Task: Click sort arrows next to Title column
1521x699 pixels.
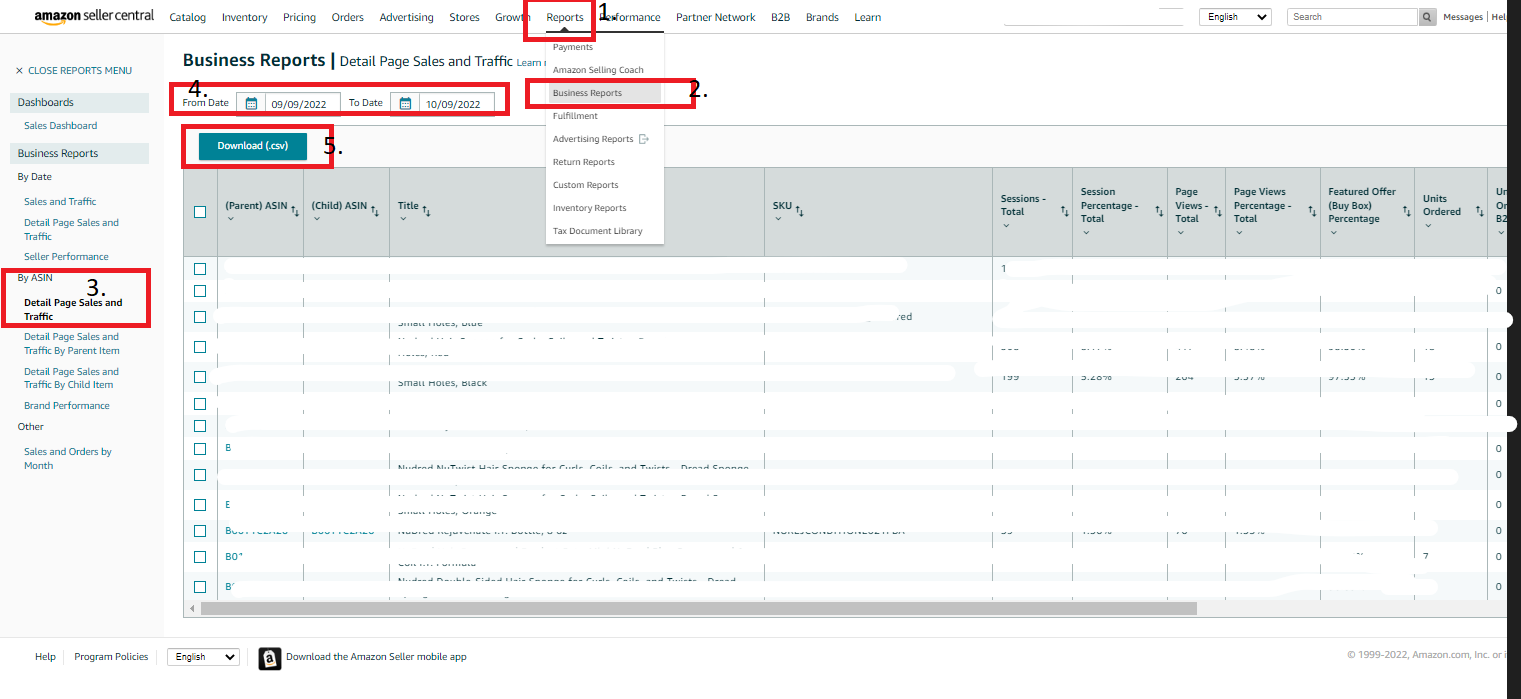Action: pos(426,209)
